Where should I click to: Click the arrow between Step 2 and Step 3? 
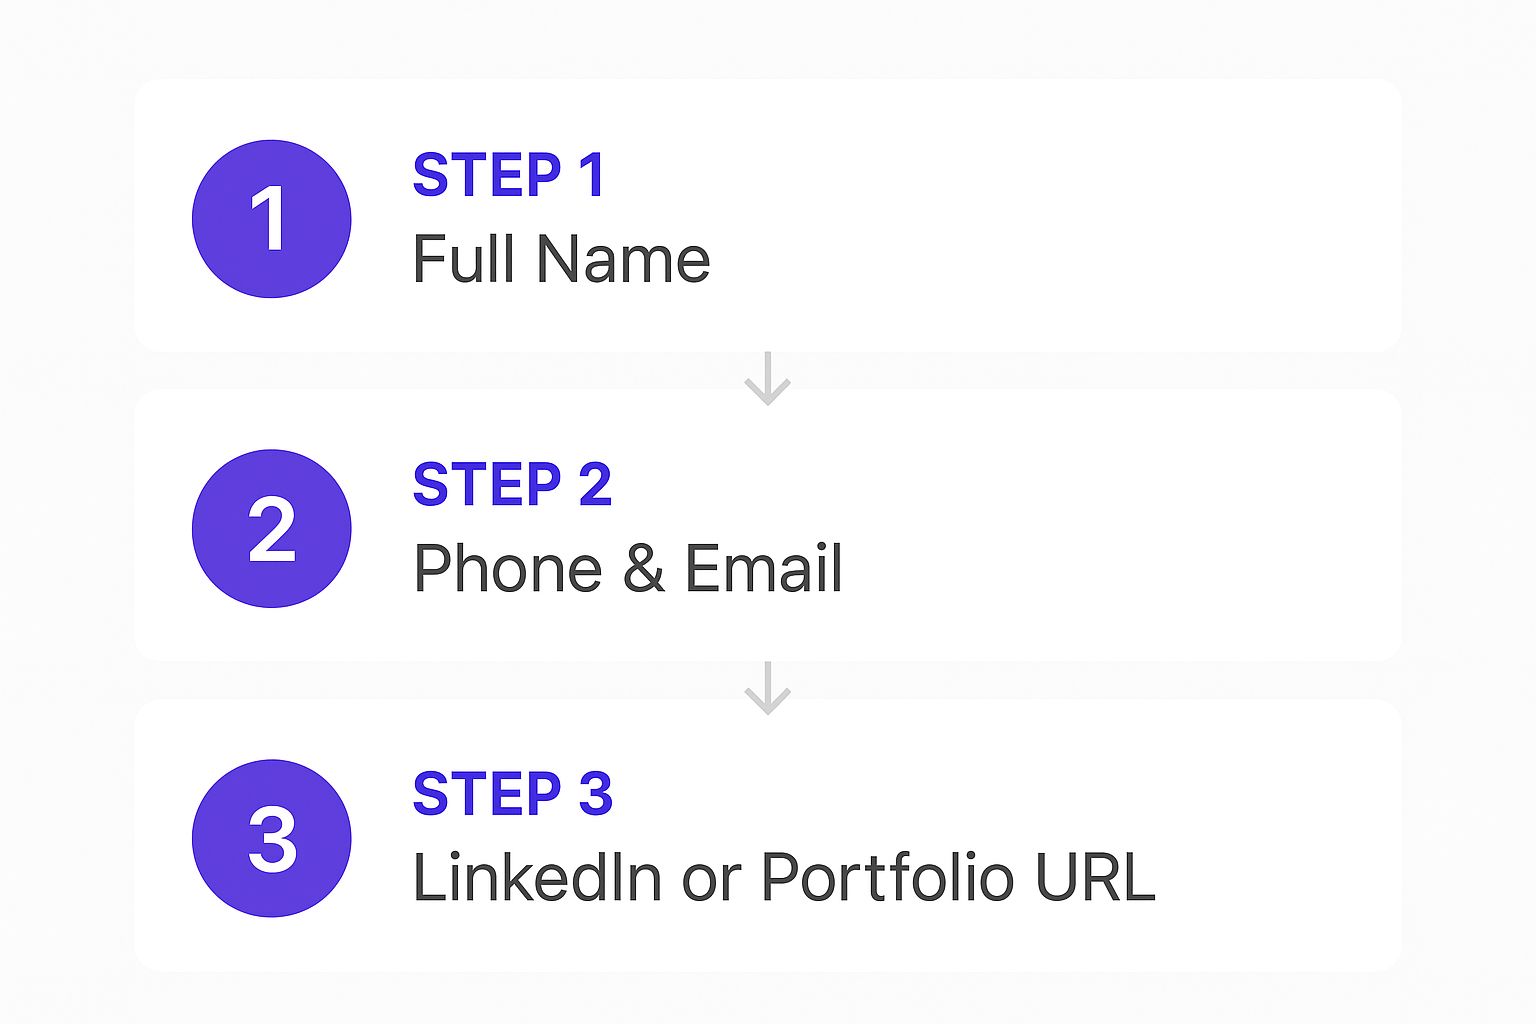pos(767,688)
